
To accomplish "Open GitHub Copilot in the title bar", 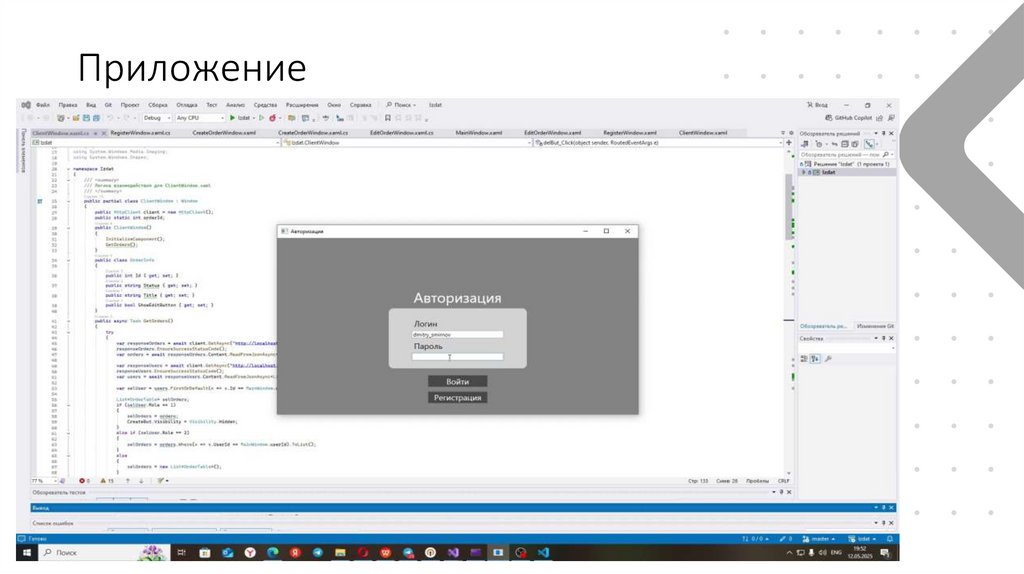I will tap(848, 118).
